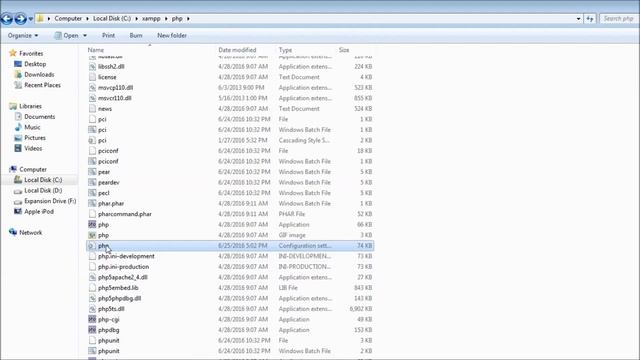Select the php5ts.dll file name
This screenshot has width=640, height=360.
click(x=111, y=309)
